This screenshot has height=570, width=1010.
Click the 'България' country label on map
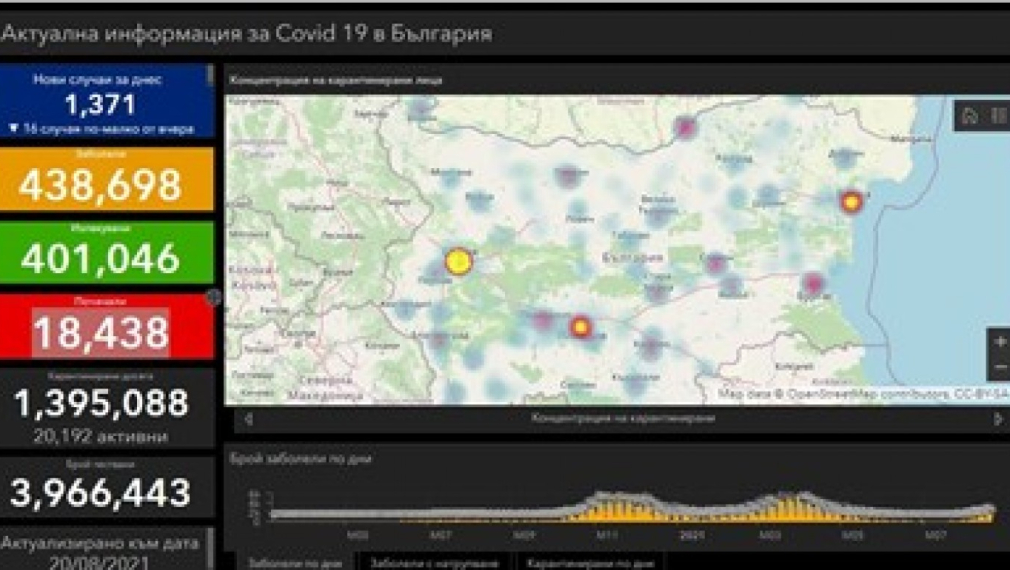633,258
